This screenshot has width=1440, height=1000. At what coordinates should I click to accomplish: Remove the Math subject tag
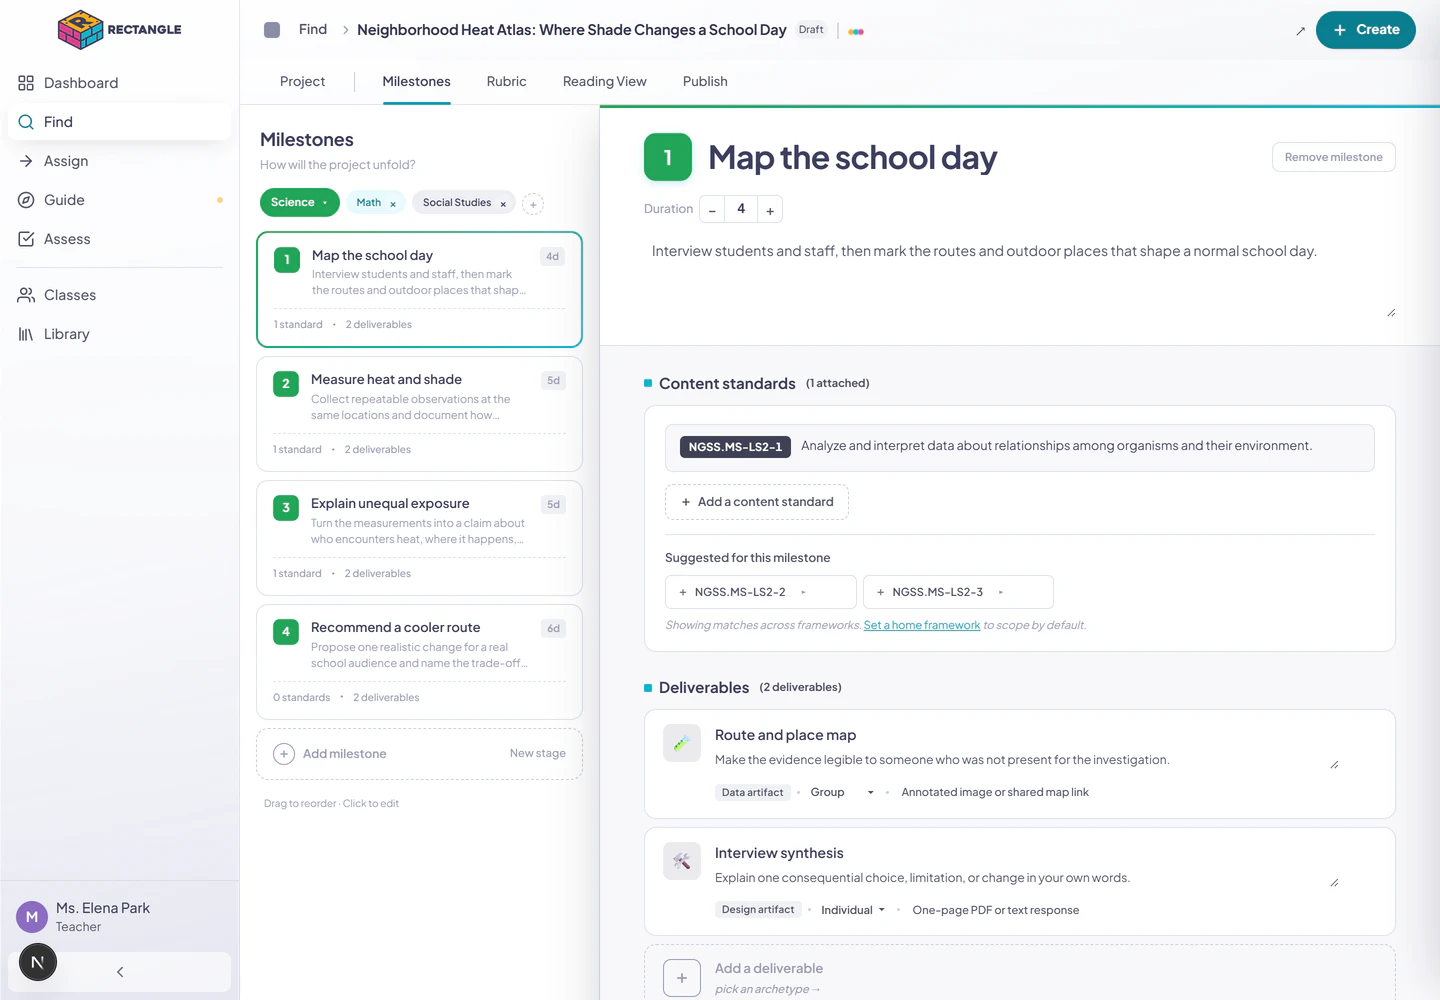(393, 204)
